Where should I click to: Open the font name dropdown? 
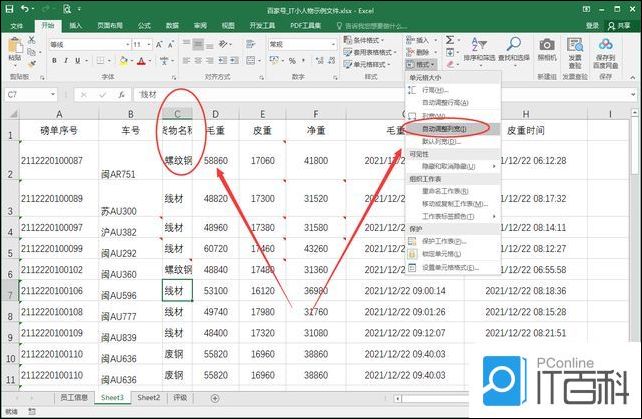tap(128, 44)
